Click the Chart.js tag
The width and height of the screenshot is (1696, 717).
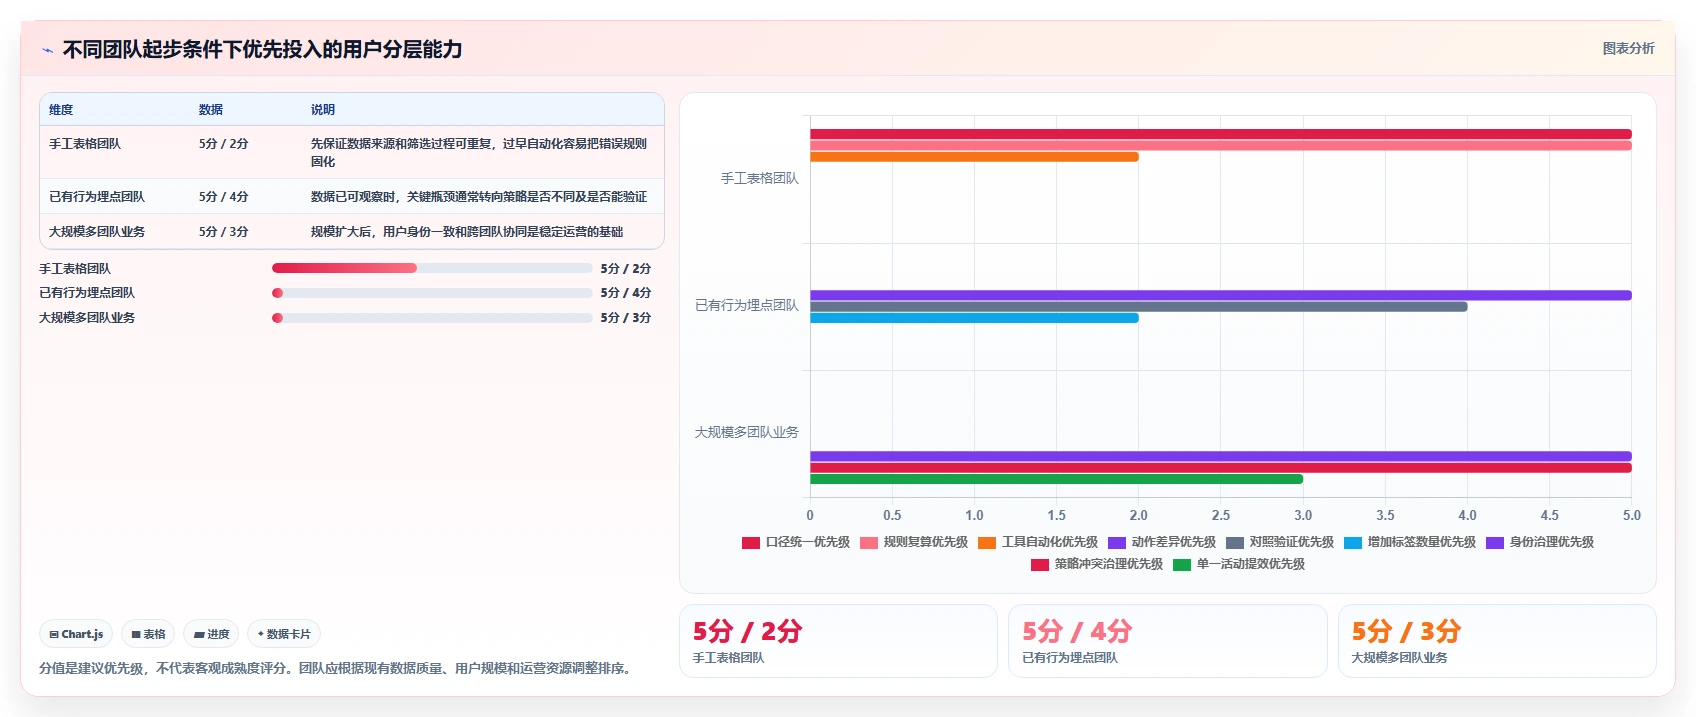point(76,634)
